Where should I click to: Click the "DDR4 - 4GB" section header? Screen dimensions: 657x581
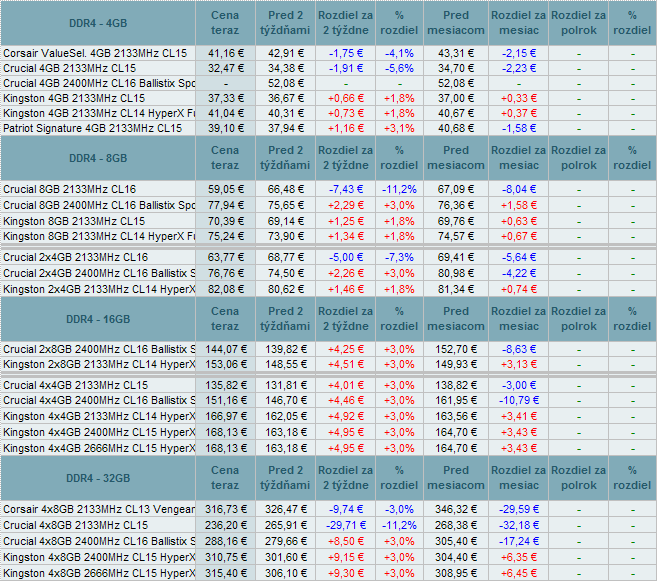[x=98, y=23]
